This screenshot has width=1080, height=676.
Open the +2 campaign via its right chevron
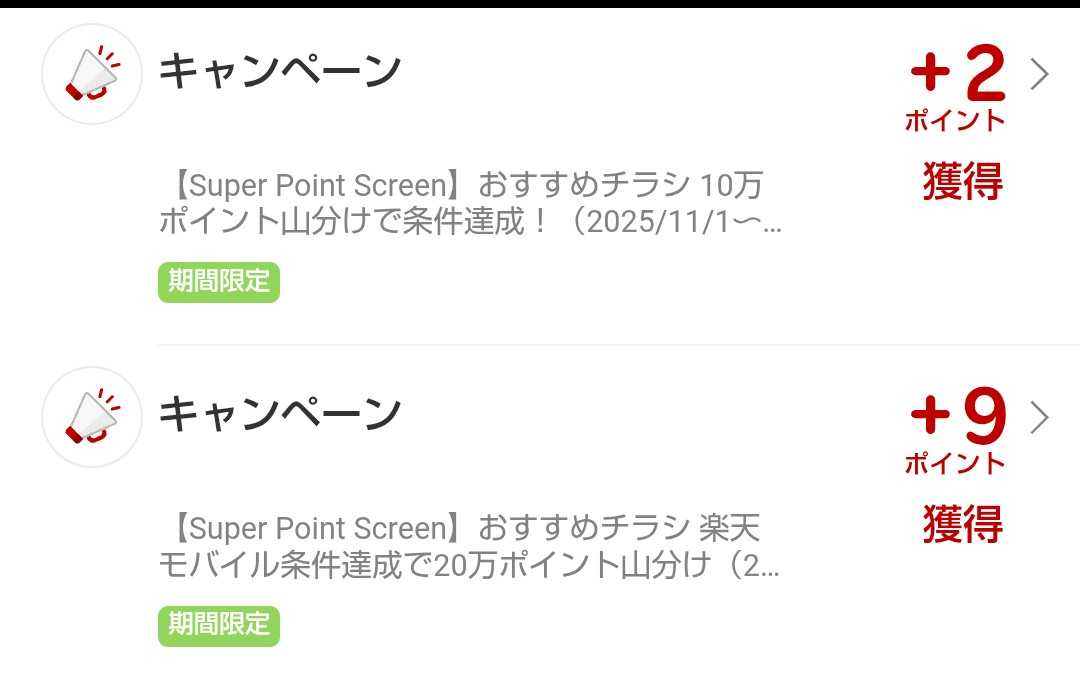click(x=1040, y=74)
